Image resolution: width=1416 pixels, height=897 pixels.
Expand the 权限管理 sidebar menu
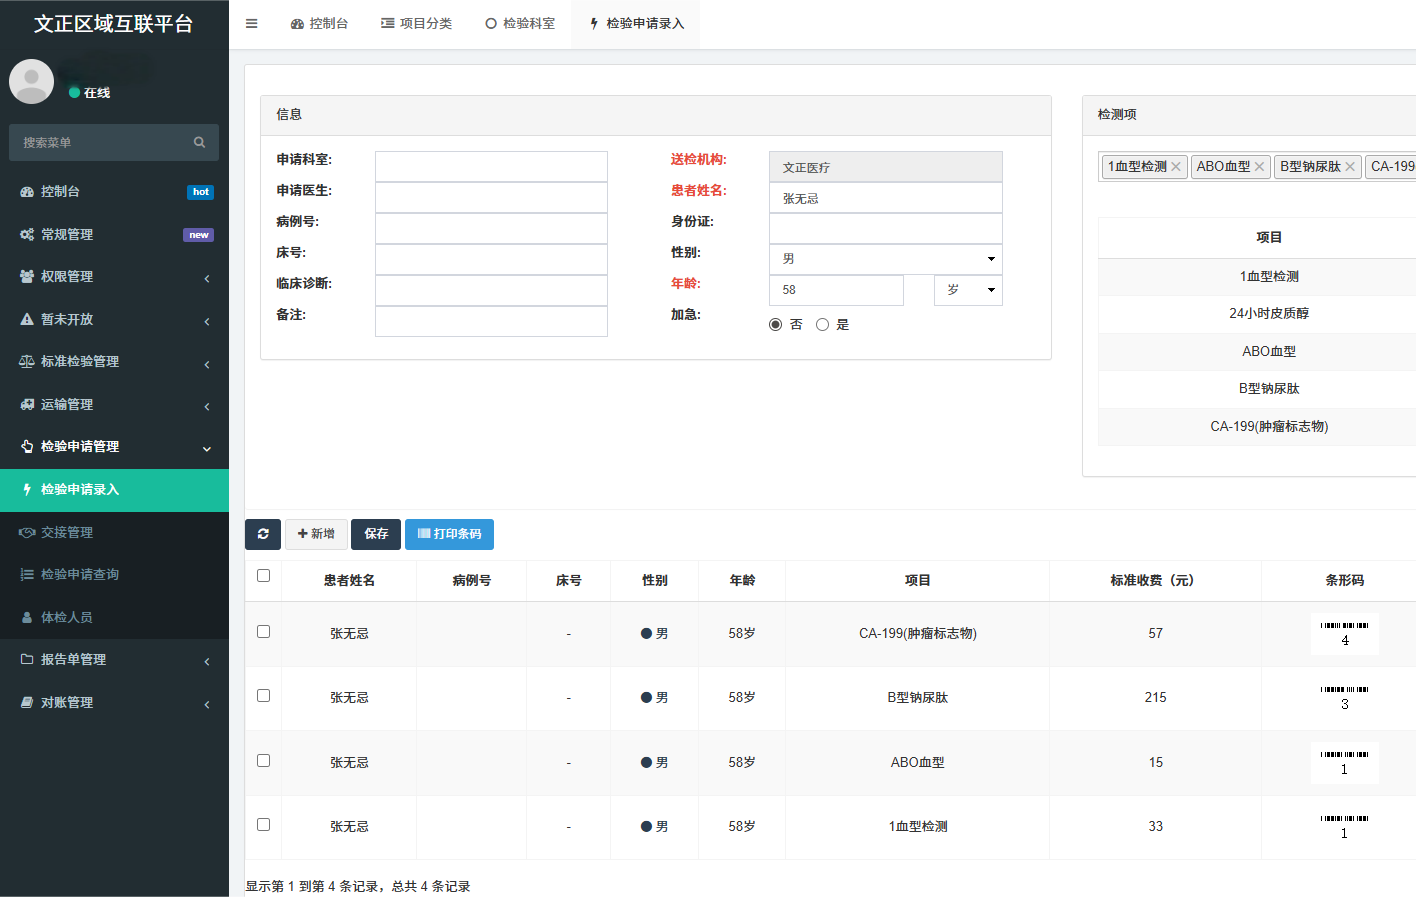[114, 277]
